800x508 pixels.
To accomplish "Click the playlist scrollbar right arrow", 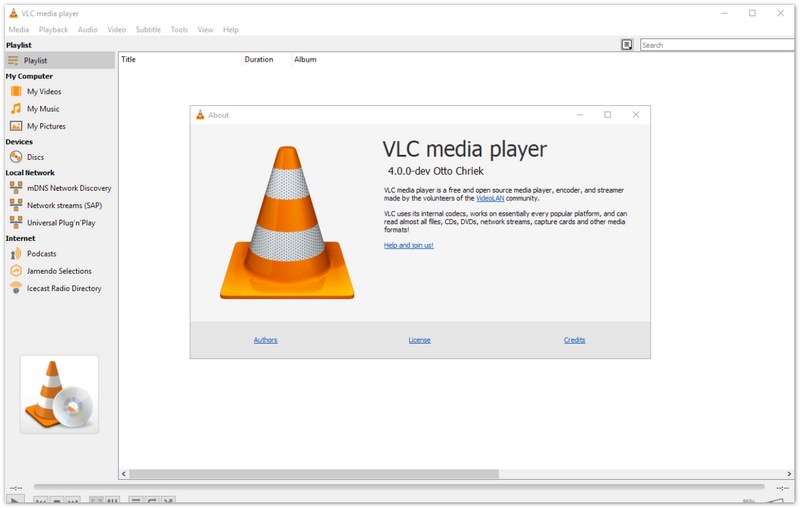I will [789, 474].
